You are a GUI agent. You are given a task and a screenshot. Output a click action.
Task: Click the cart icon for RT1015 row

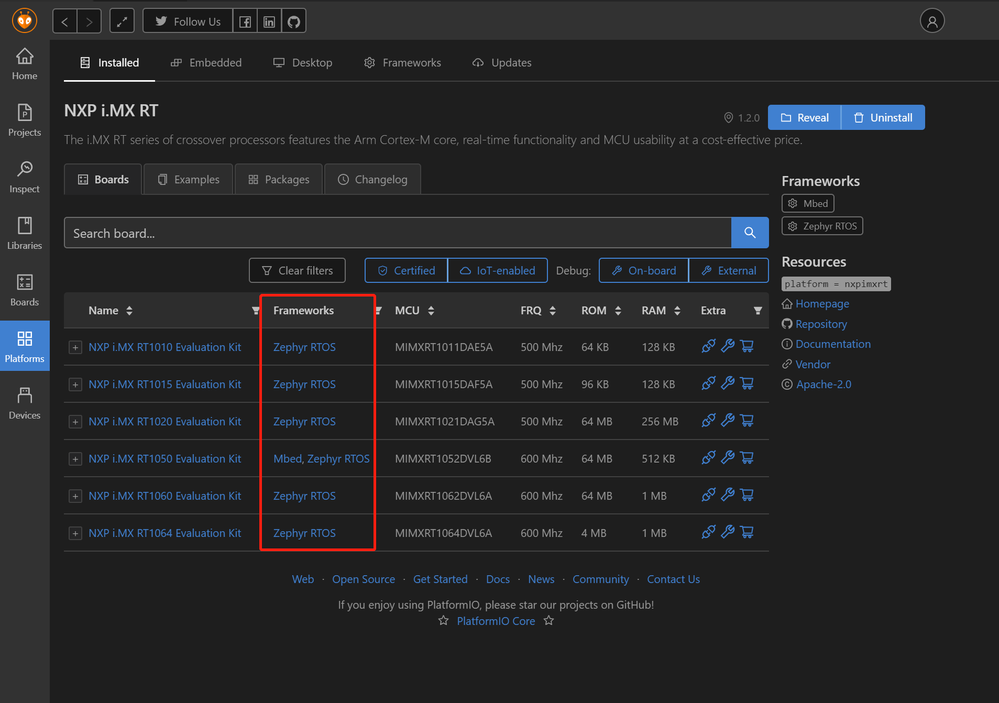click(x=747, y=383)
